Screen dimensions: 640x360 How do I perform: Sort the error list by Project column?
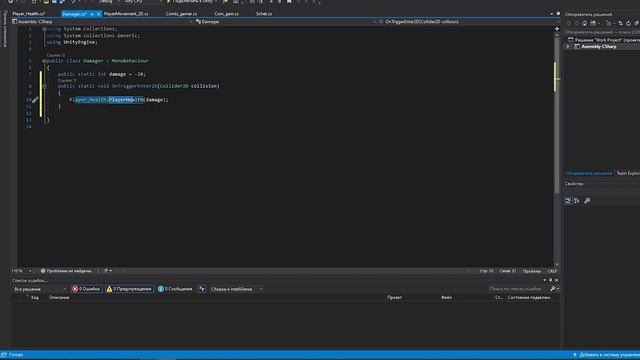[394, 298]
